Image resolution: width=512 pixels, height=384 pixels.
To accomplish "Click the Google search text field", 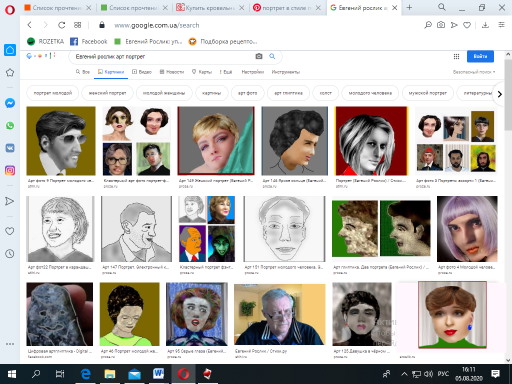I will click(163, 56).
